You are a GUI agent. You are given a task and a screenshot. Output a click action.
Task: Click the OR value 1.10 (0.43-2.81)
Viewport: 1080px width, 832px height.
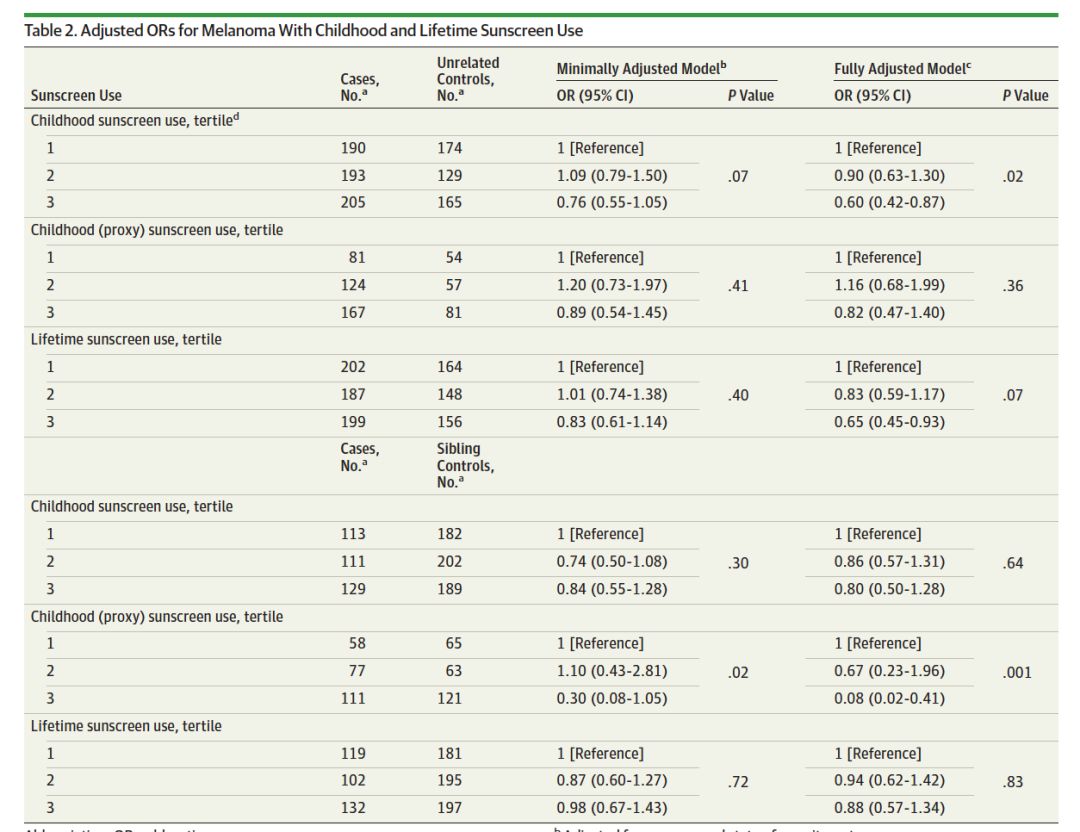(x=611, y=672)
